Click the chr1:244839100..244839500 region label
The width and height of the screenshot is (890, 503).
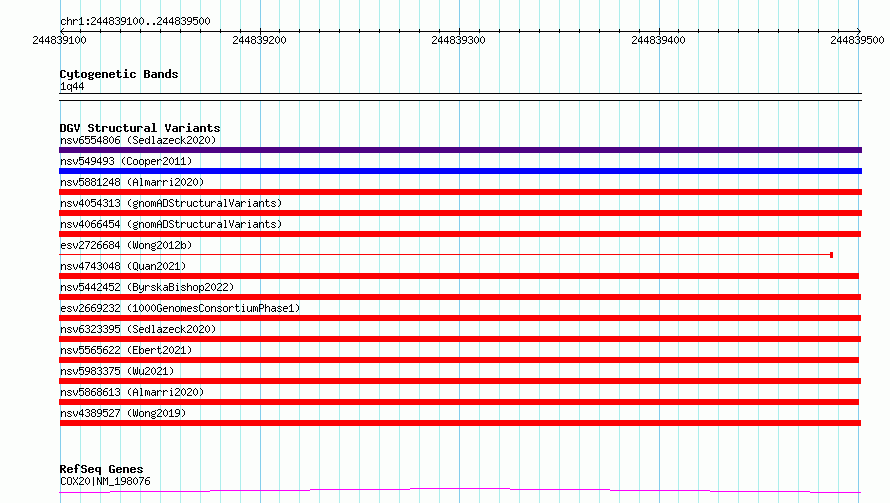[135, 21]
